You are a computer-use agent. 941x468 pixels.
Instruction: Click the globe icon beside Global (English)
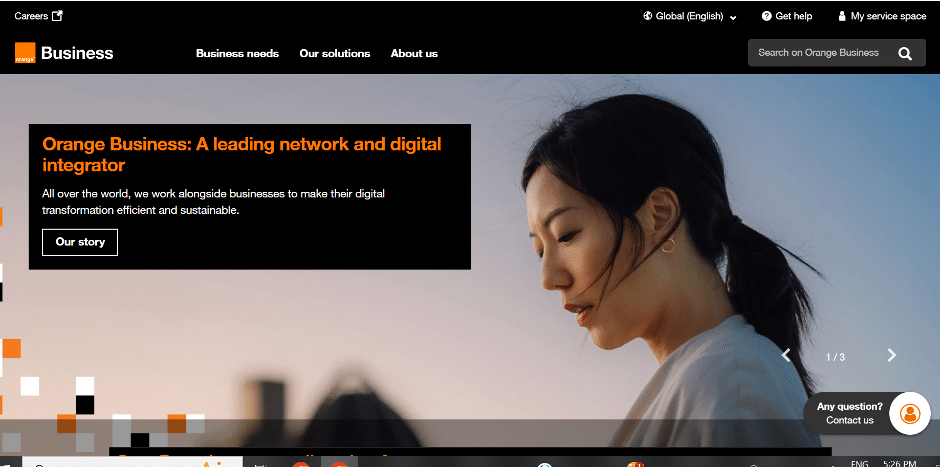pyautogui.click(x=648, y=16)
